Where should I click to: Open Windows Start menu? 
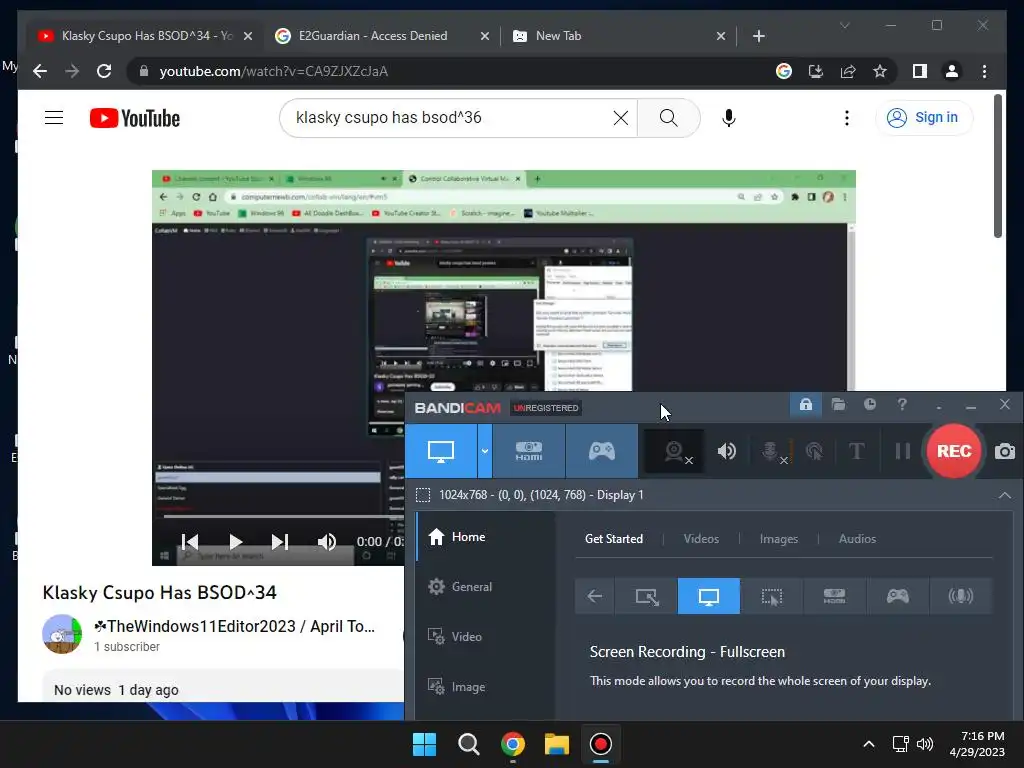424,744
